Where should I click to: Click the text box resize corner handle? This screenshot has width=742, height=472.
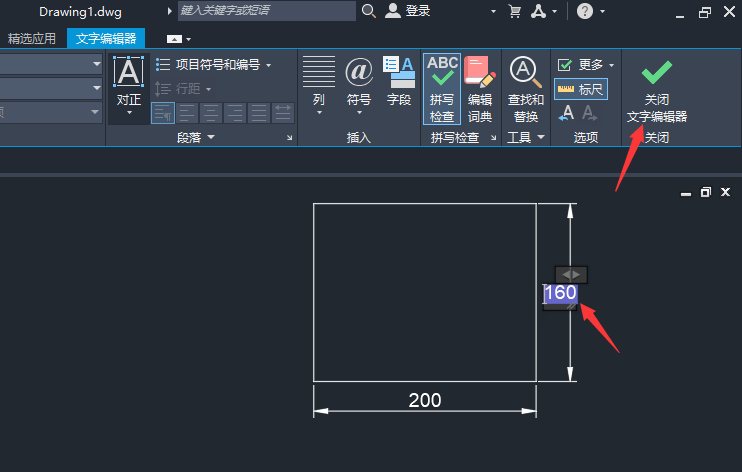pyautogui.click(x=572, y=306)
